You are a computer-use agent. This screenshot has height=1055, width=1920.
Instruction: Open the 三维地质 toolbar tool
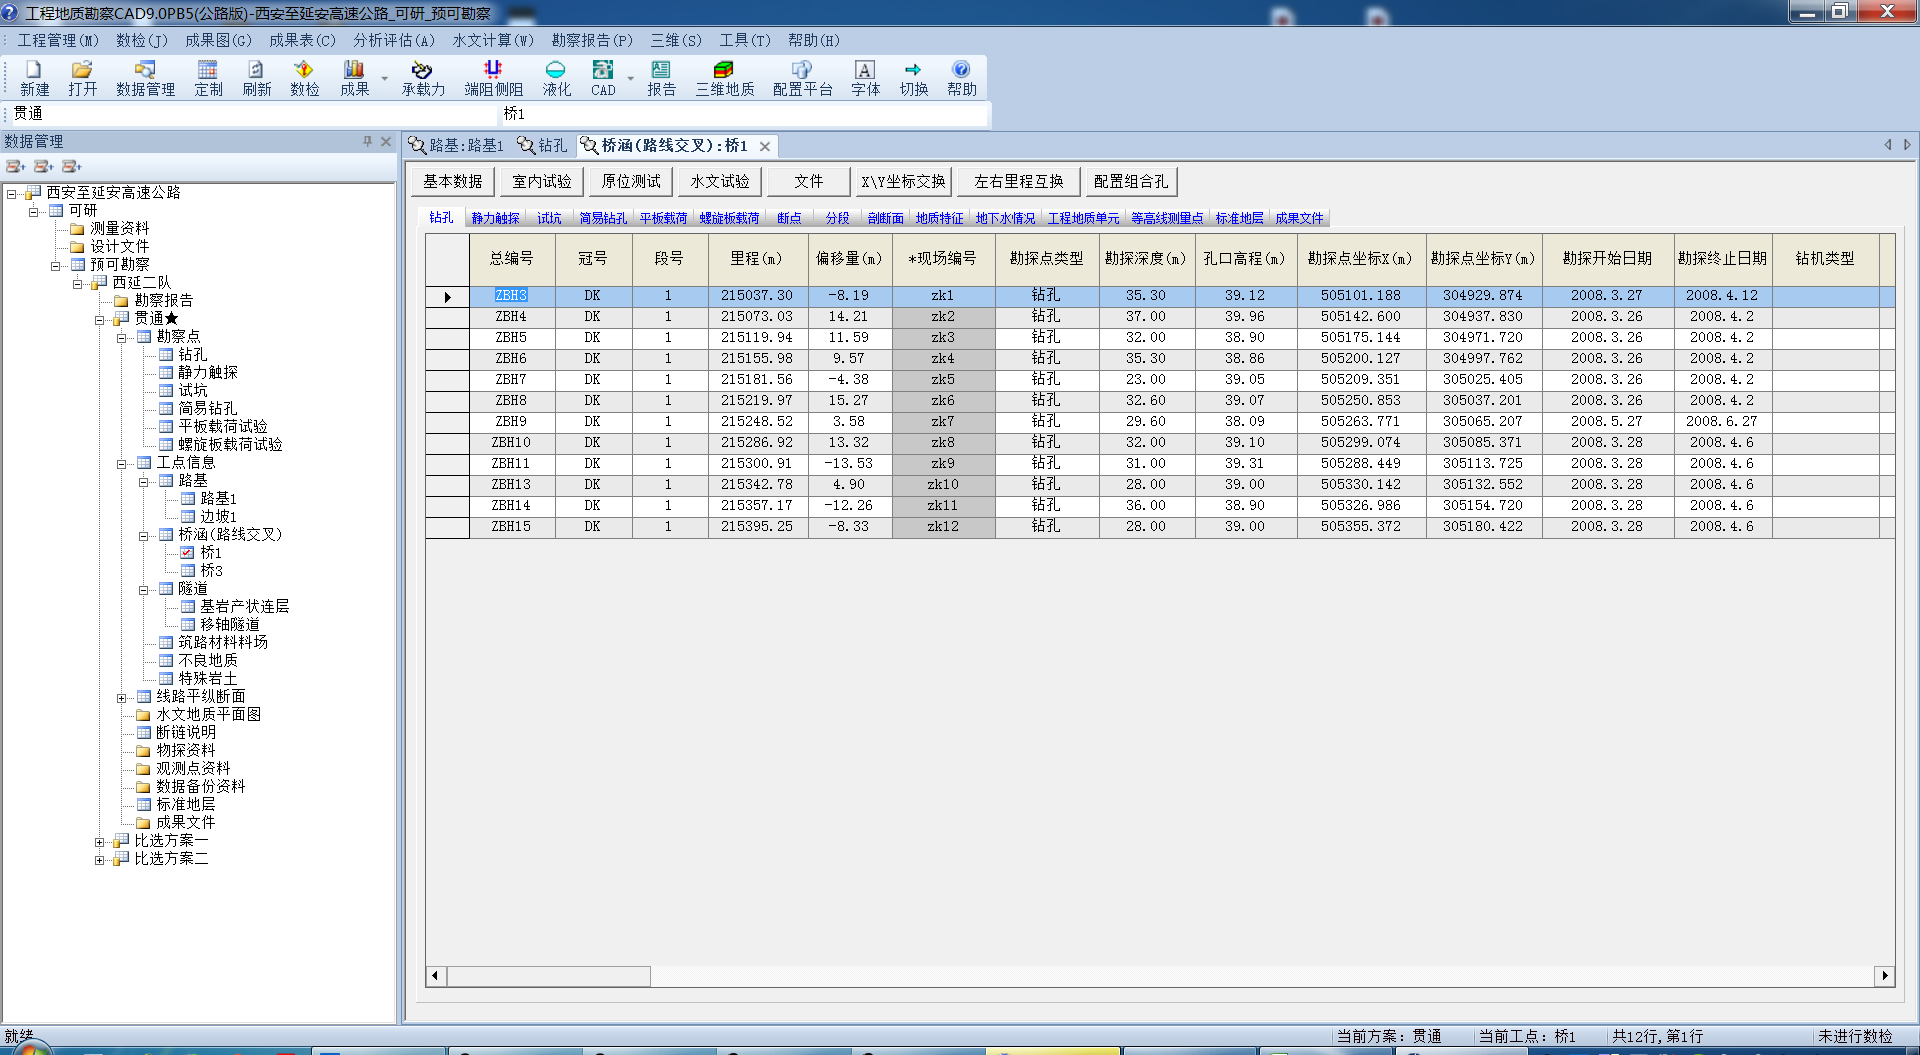tap(725, 78)
